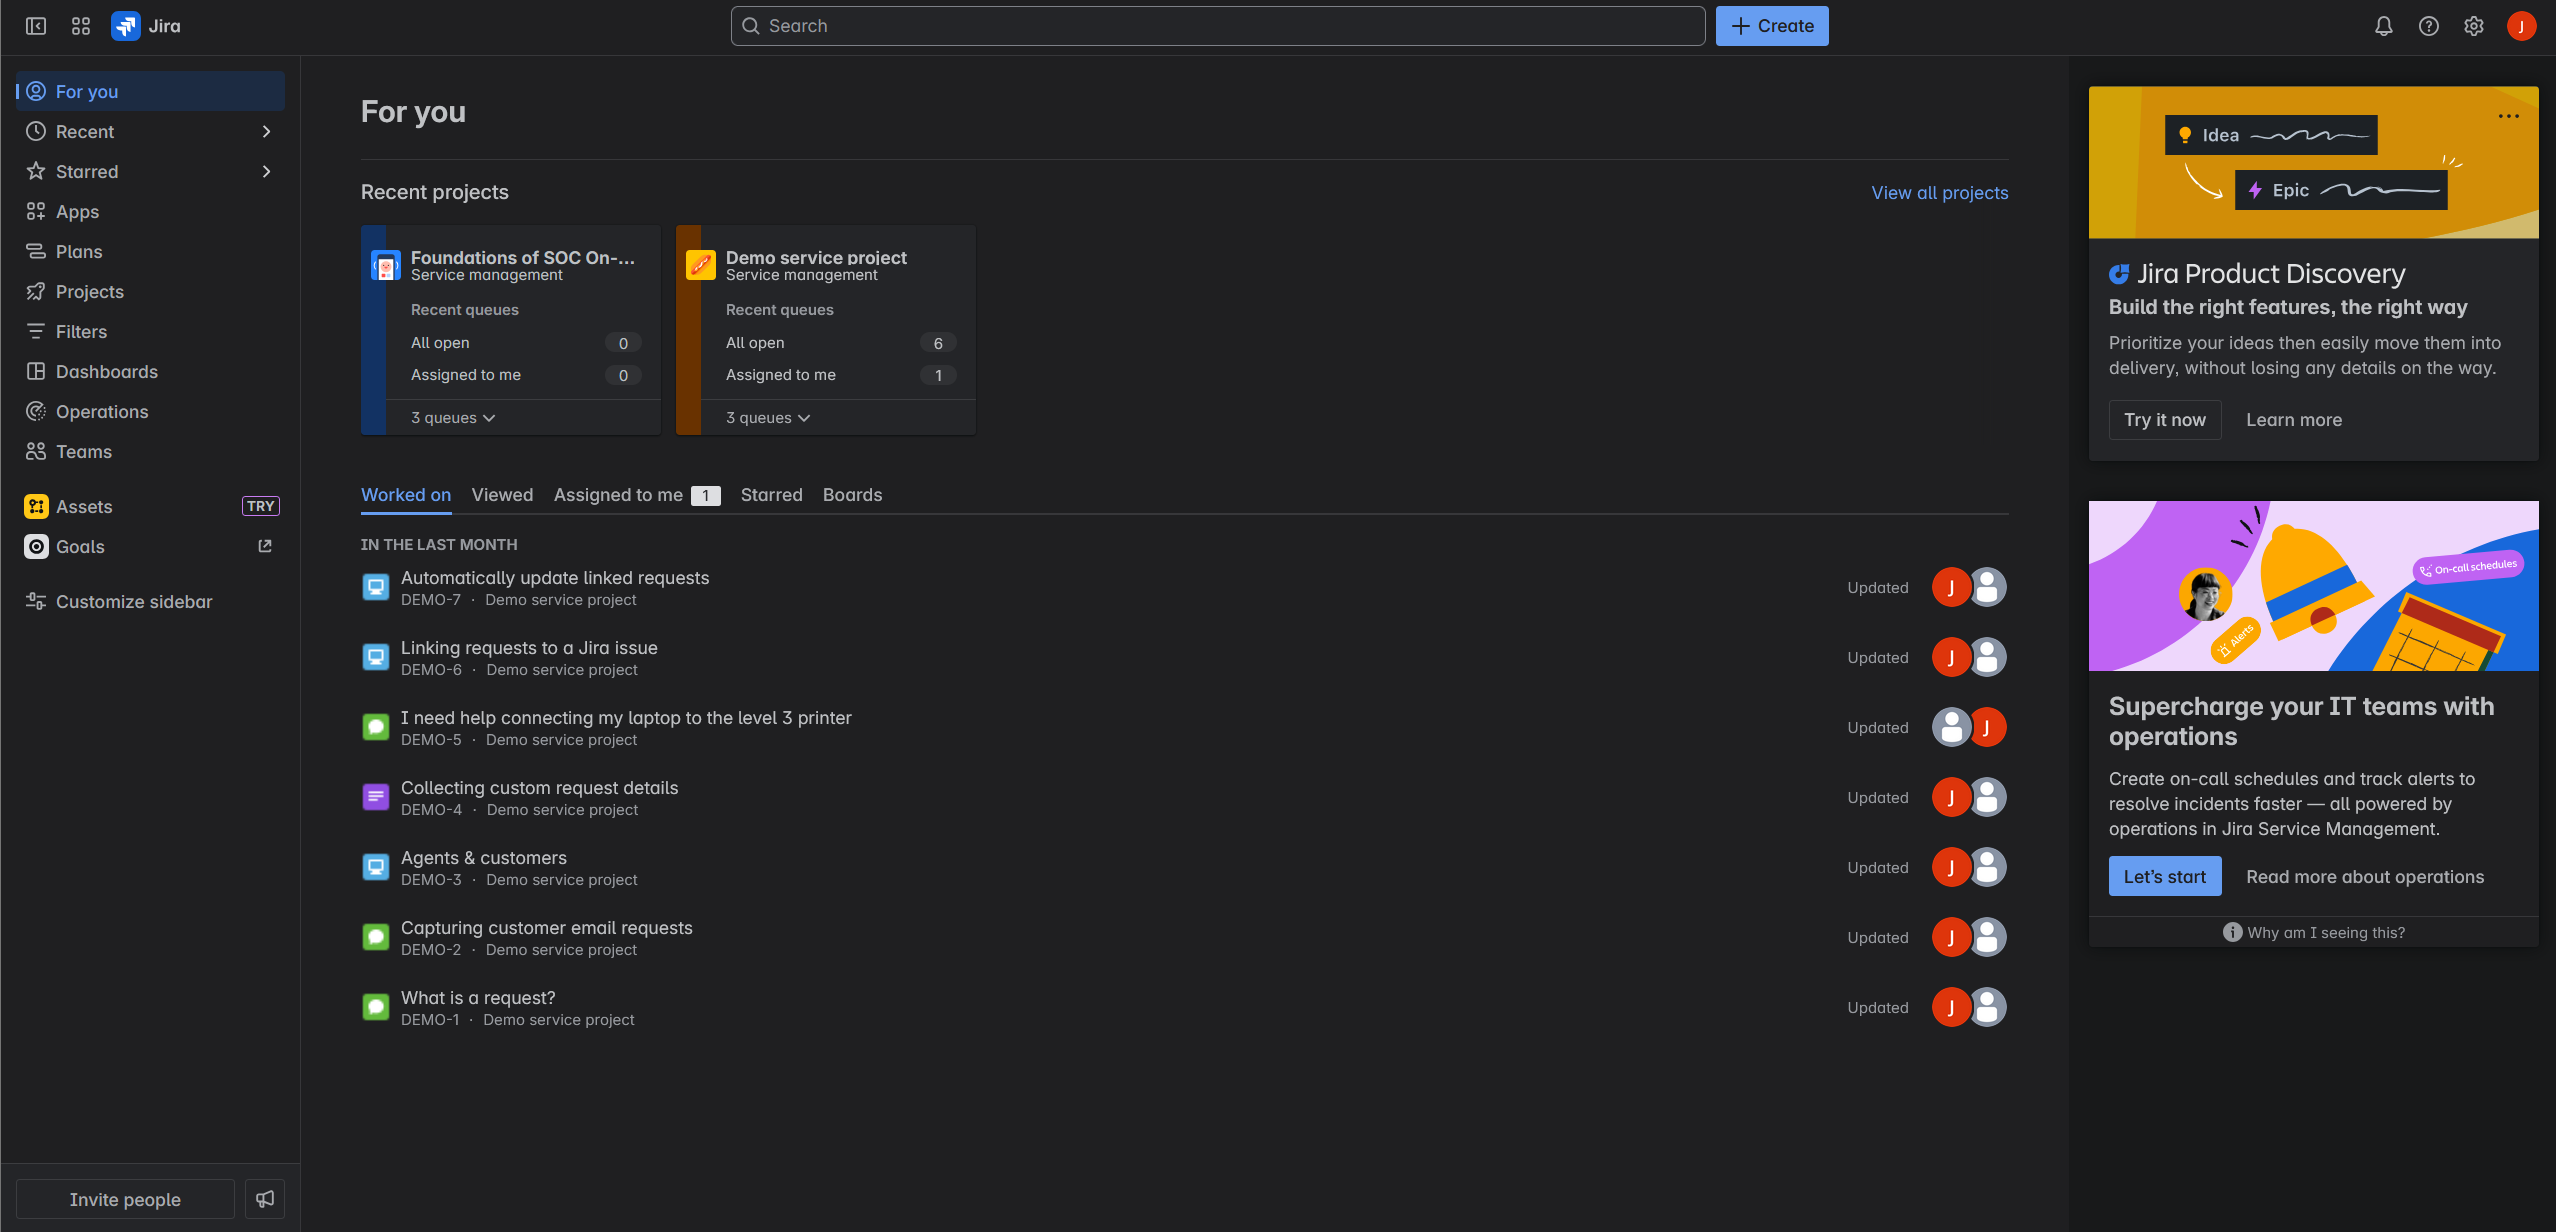This screenshot has width=2556, height=1232.
Task: Switch to the Assigned to me tab
Action: pyautogui.click(x=618, y=495)
